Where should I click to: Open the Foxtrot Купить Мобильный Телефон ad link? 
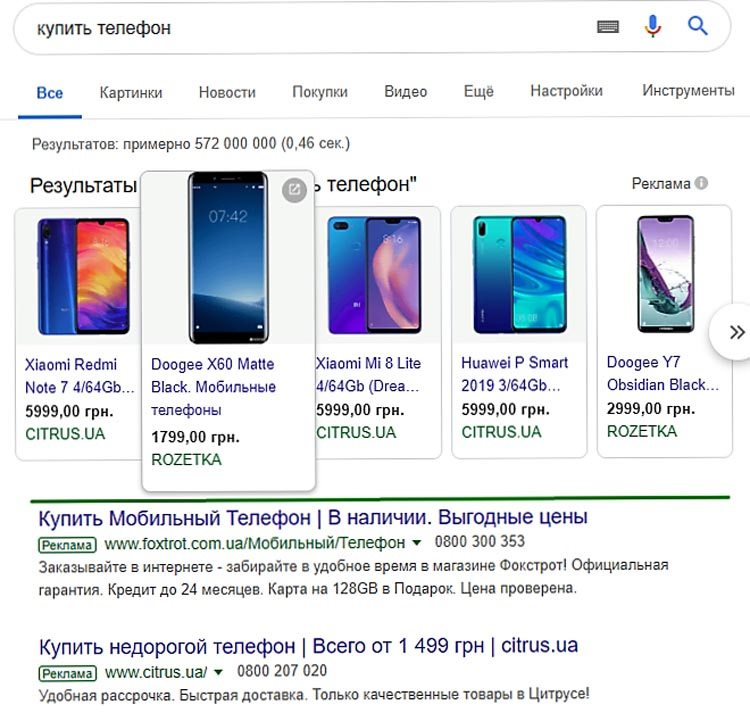(x=313, y=518)
